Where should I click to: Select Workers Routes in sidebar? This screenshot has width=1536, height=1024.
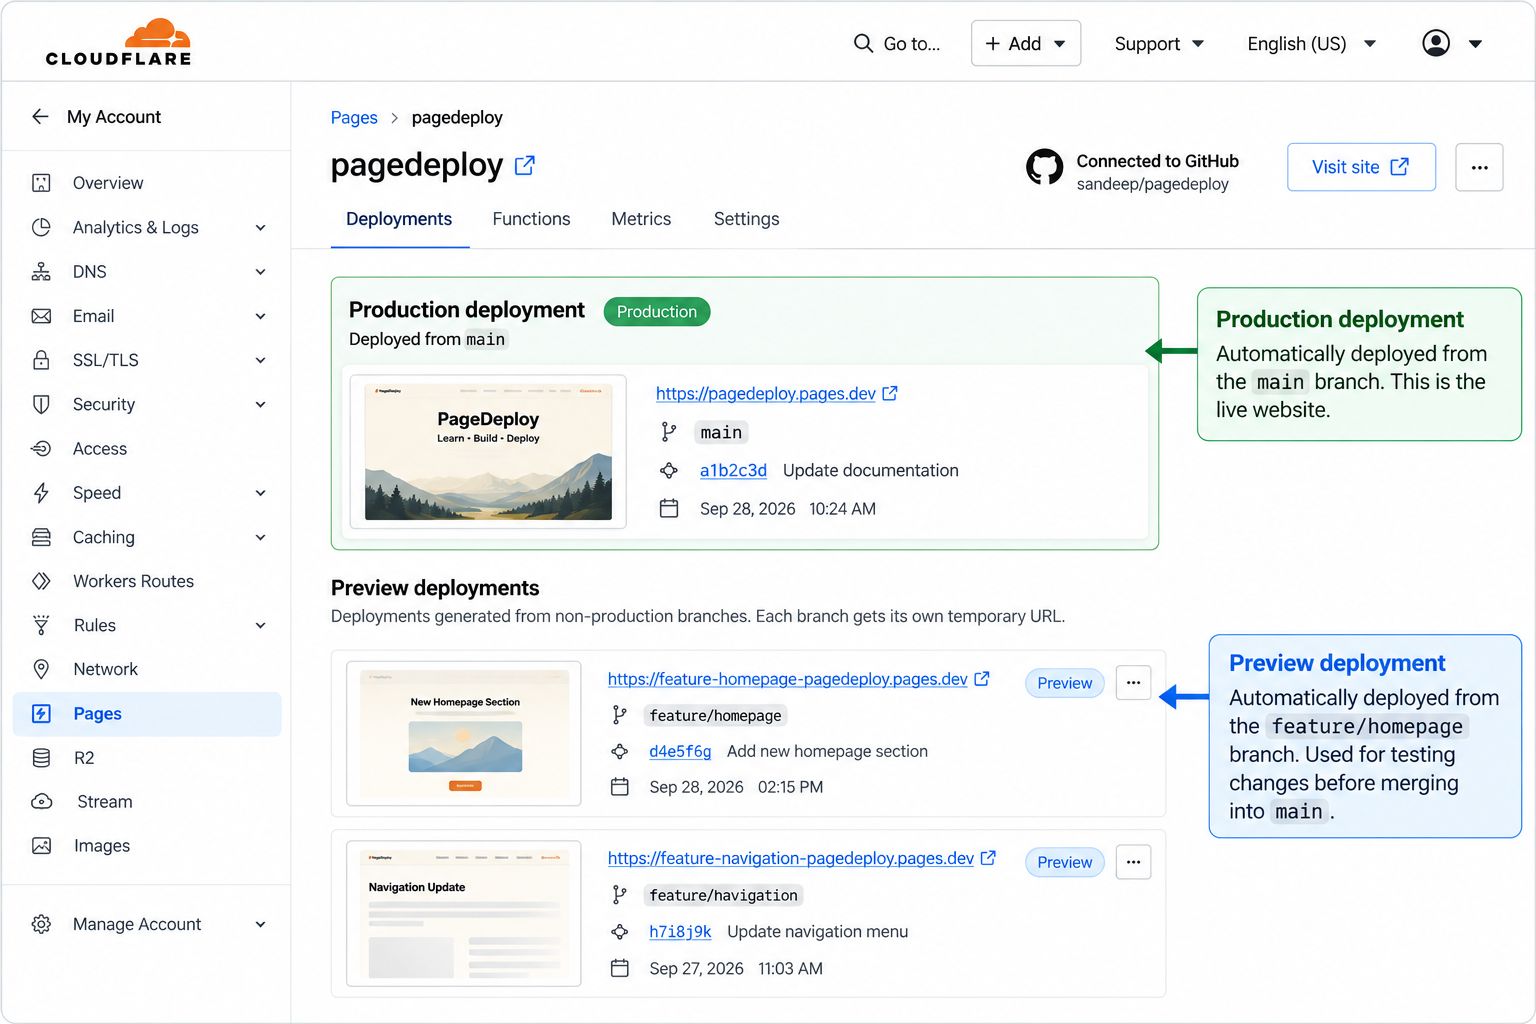pos(147,581)
